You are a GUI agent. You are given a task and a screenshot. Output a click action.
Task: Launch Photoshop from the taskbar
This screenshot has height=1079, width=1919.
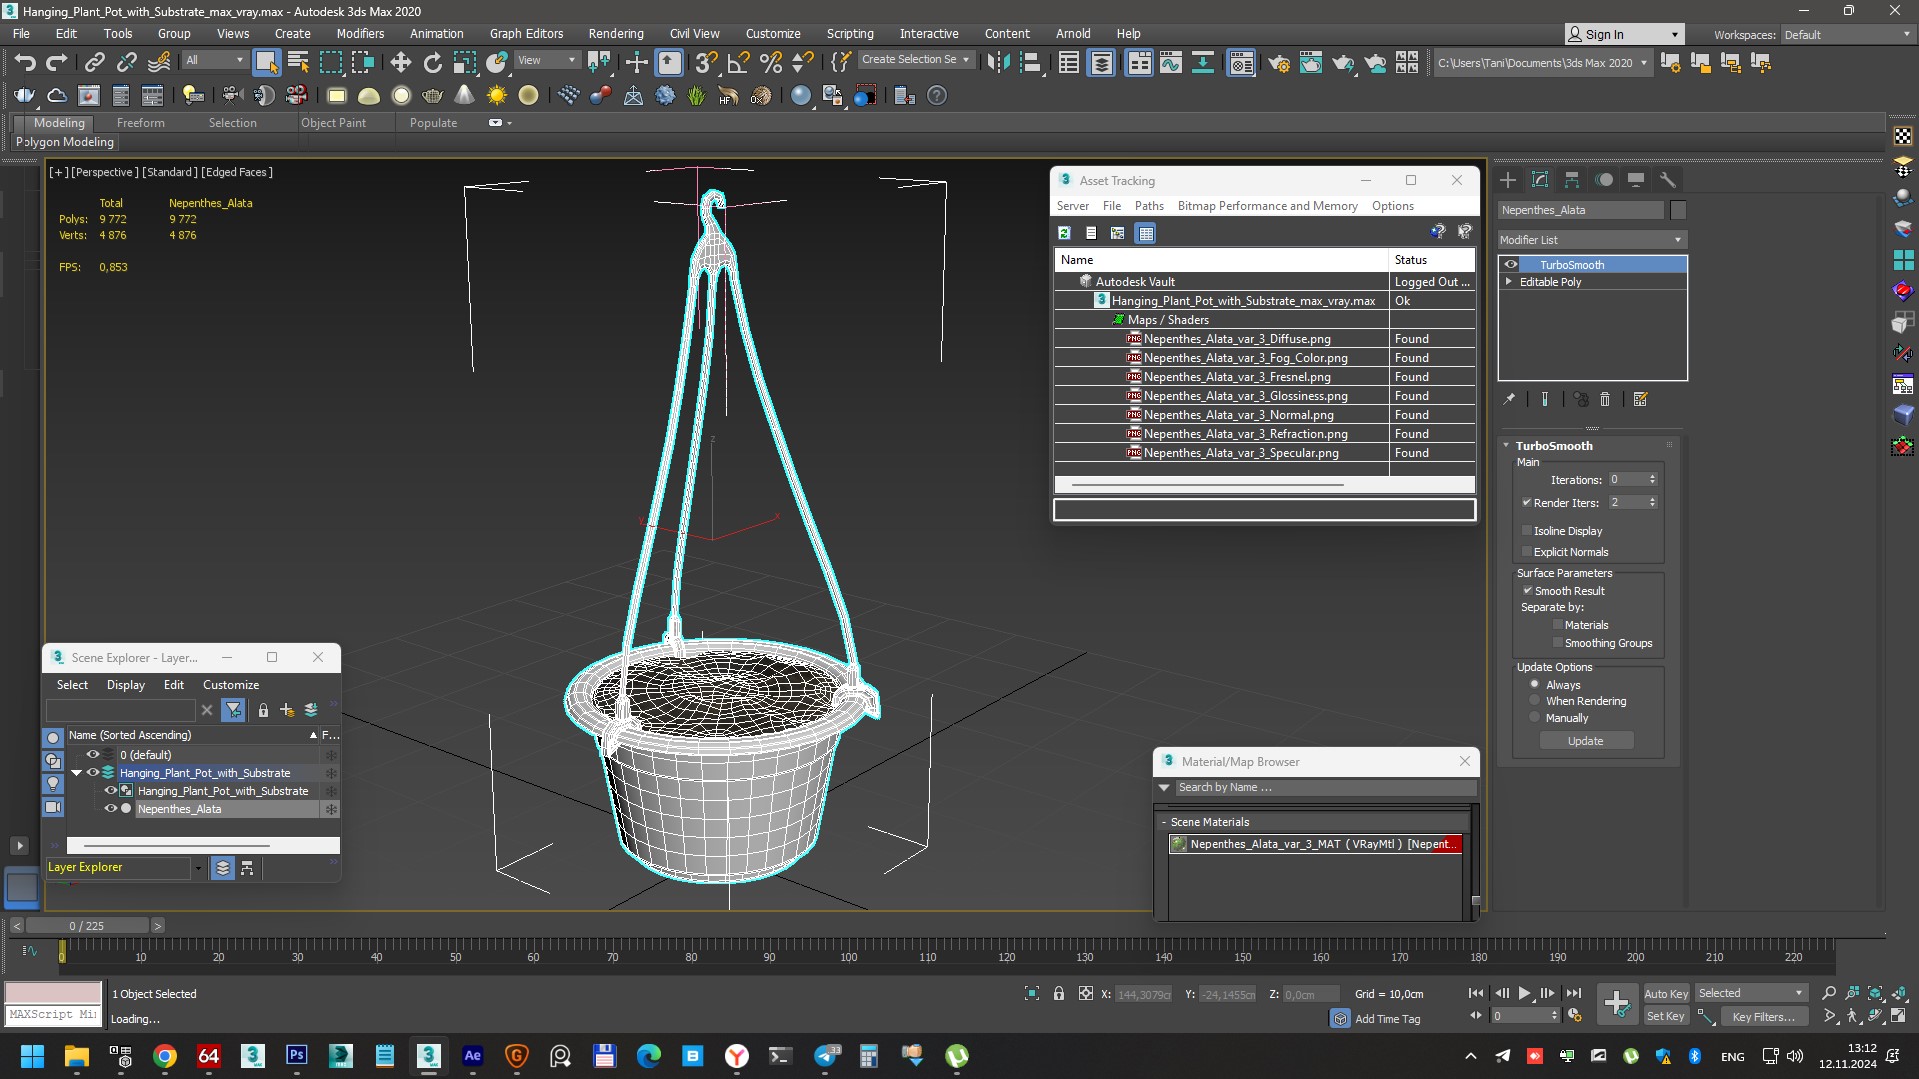pyautogui.click(x=297, y=1056)
